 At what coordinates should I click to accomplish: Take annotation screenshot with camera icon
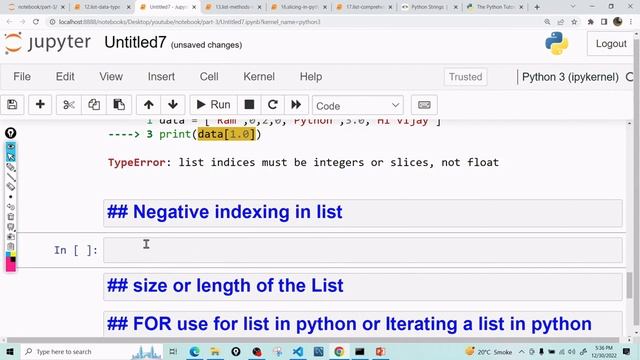[11, 236]
